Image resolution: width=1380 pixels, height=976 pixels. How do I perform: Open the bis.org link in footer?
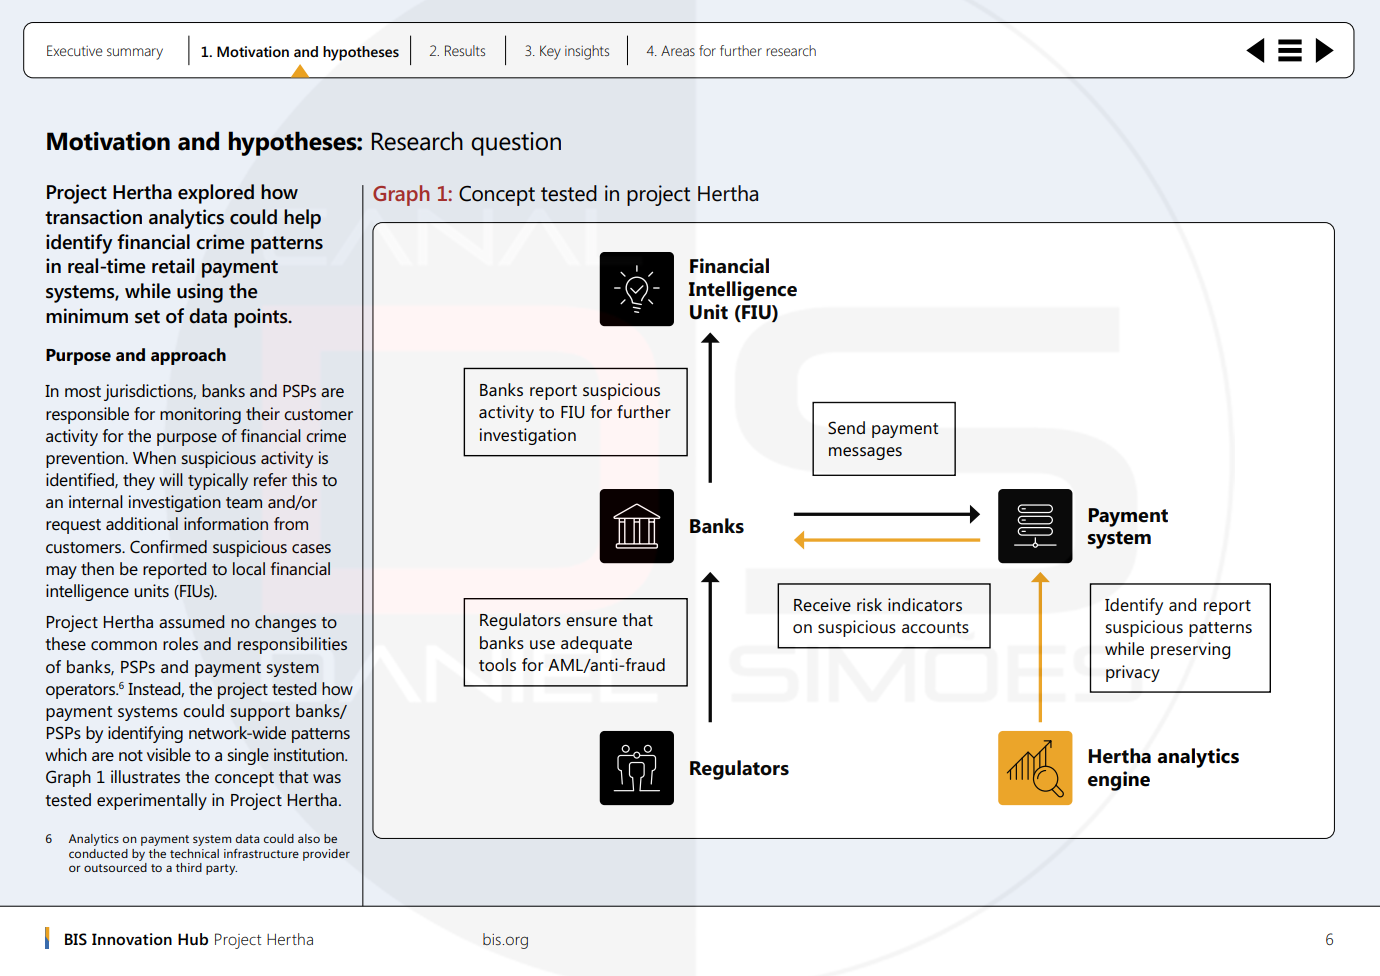(505, 940)
